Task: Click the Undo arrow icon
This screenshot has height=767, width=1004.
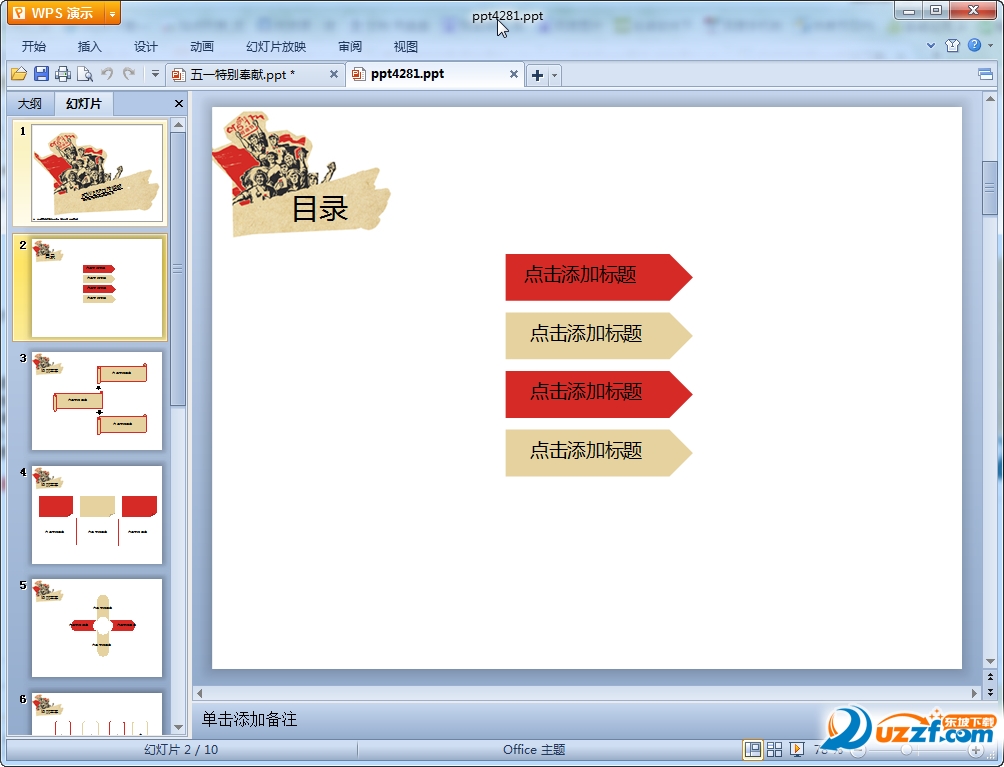Action: 107,74
